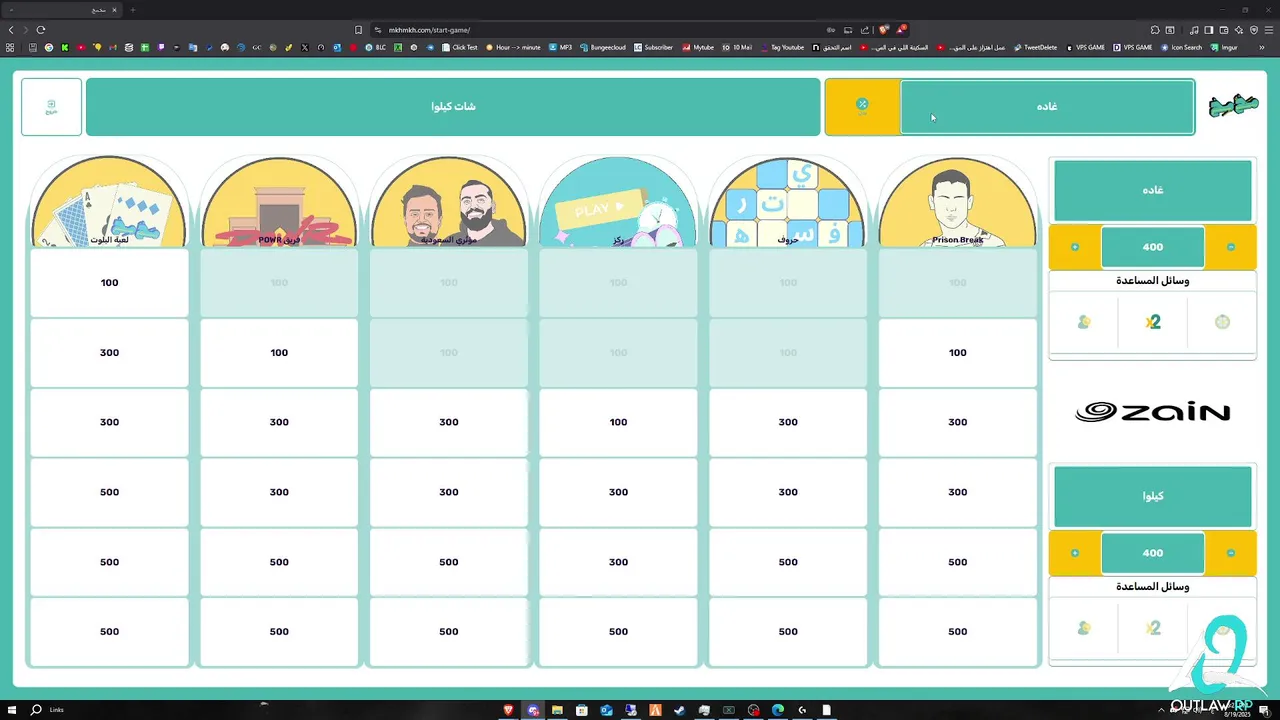This screenshot has height=720, width=1280.
Task: Use غاده's call-a-friend helper icon
Action: click(x=1084, y=322)
